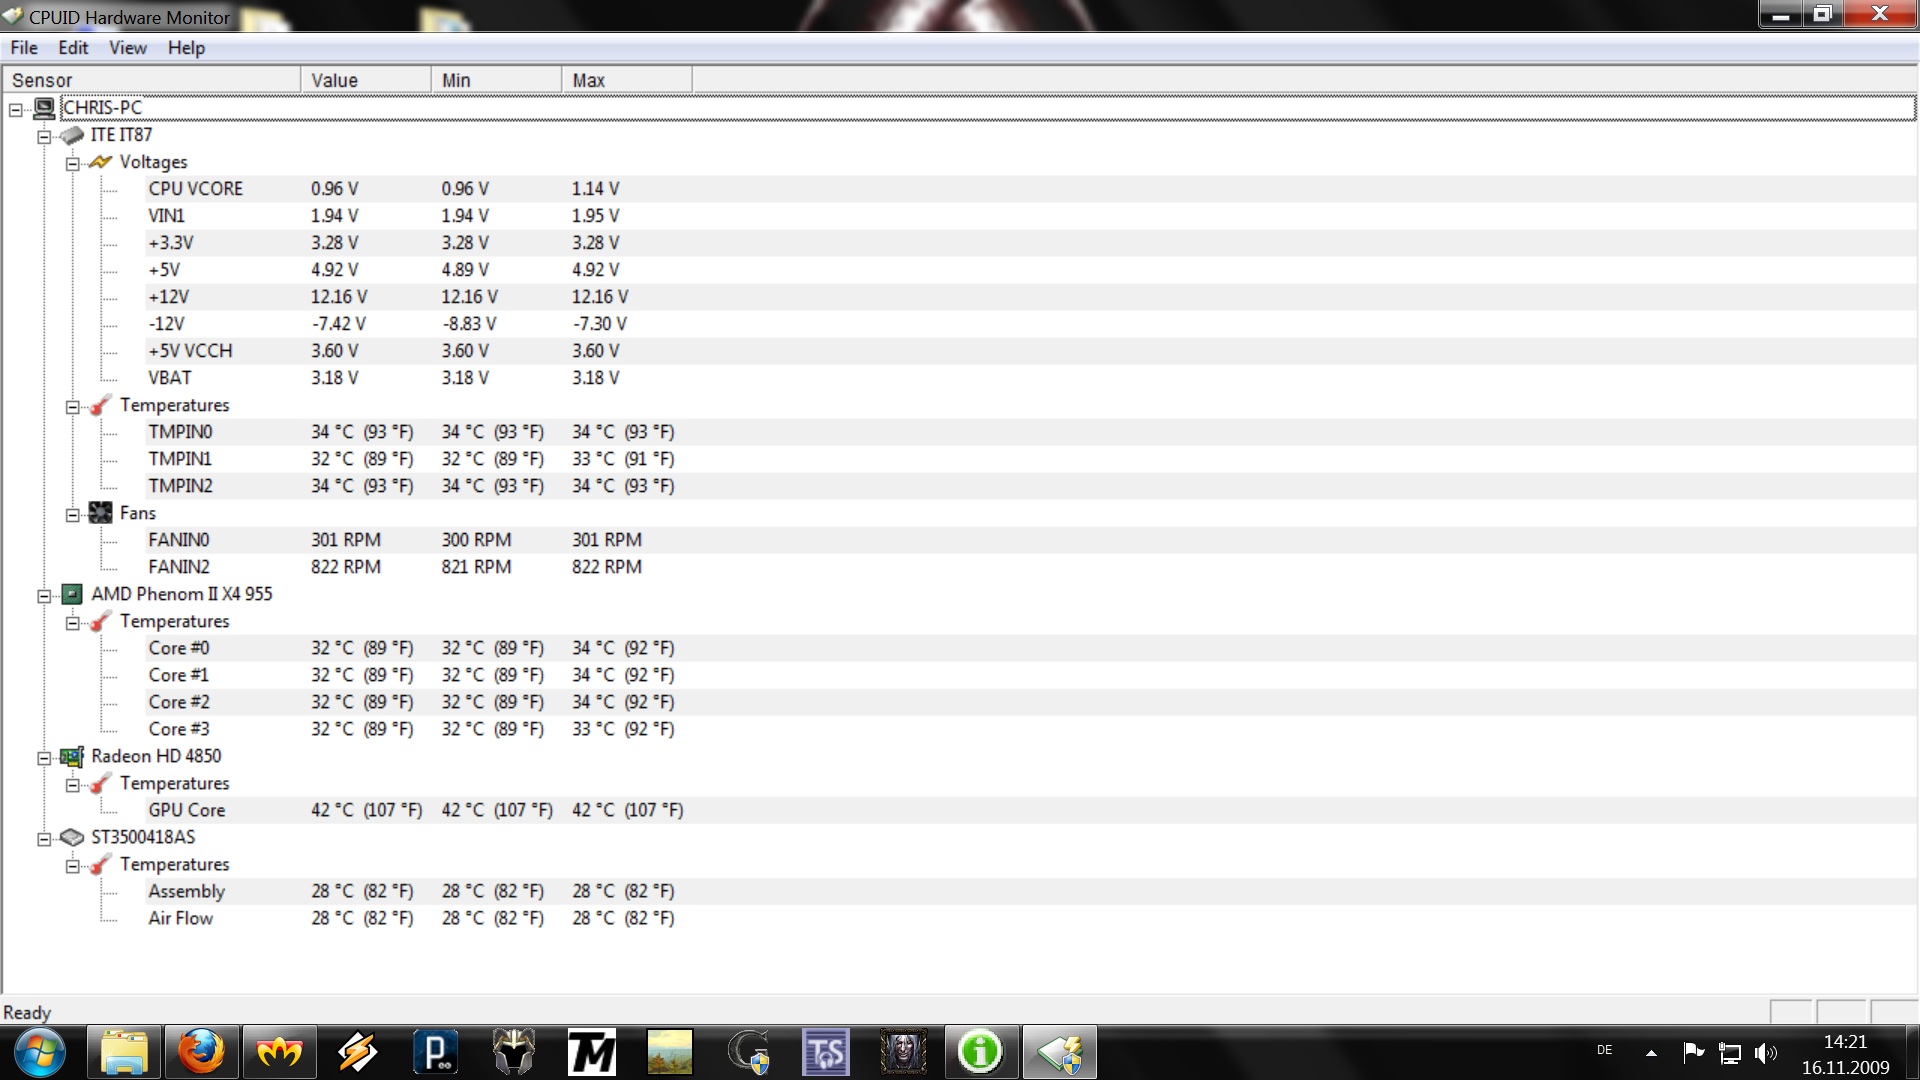Screen dimensions: 1920x1080
Task: Select the FANIN2 fan row
Action: [1031, 566]
